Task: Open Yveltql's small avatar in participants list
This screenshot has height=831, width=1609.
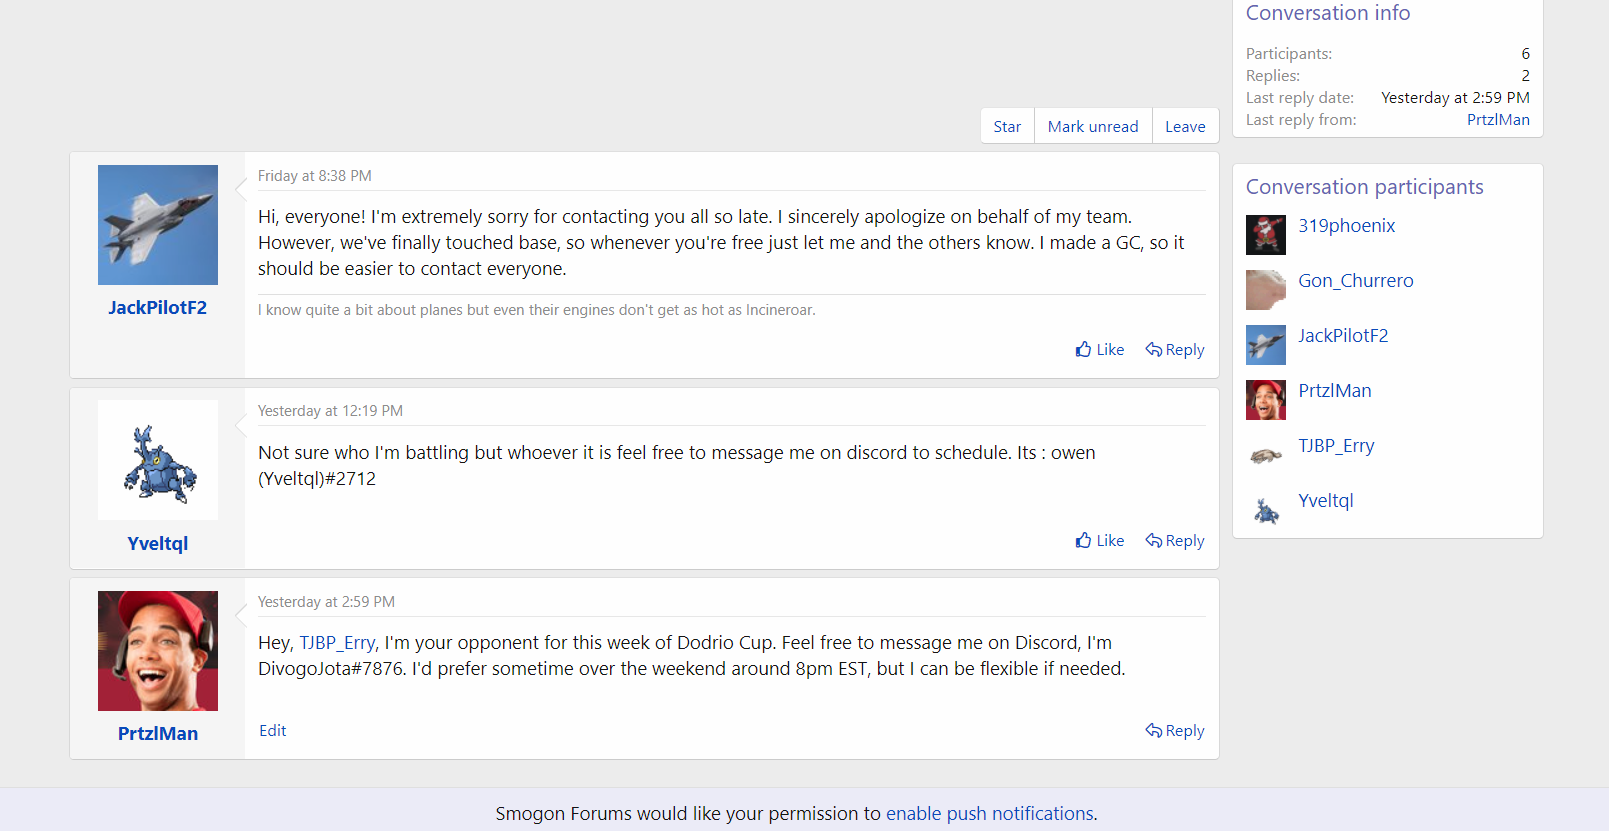Action: click(x=1265, y=510)
